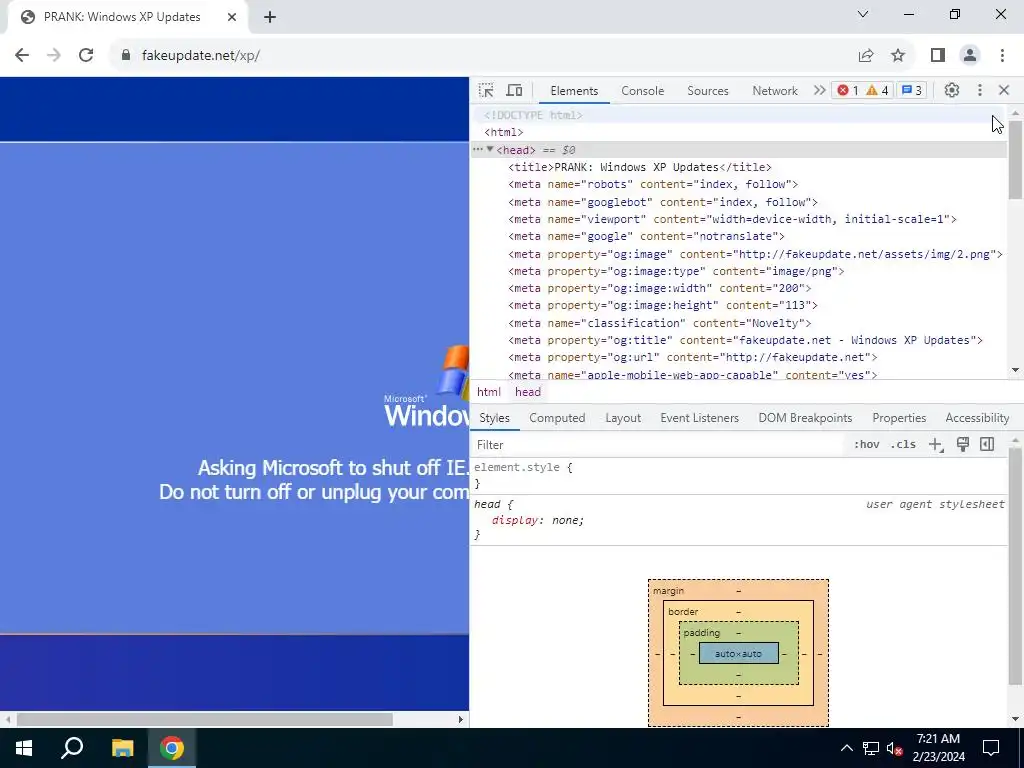The height and width of the screenshot is (768, 1024).
Task: Go back in browser history
Action: [22, 56]
